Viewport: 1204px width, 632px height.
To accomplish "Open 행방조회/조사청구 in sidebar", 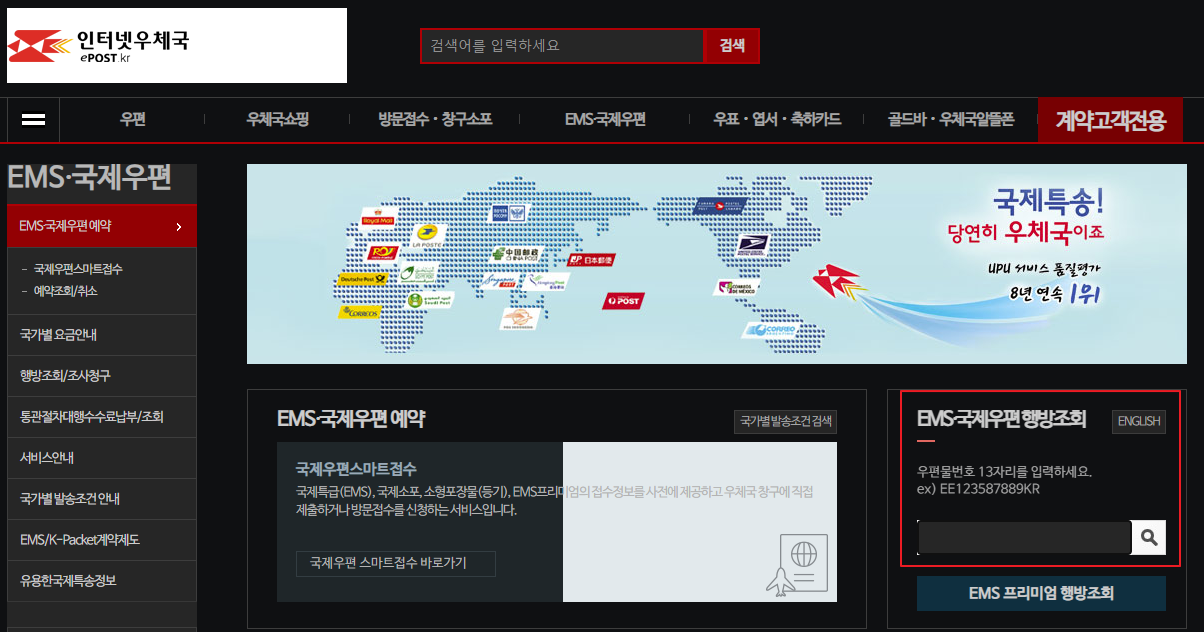I will point(102,376).
